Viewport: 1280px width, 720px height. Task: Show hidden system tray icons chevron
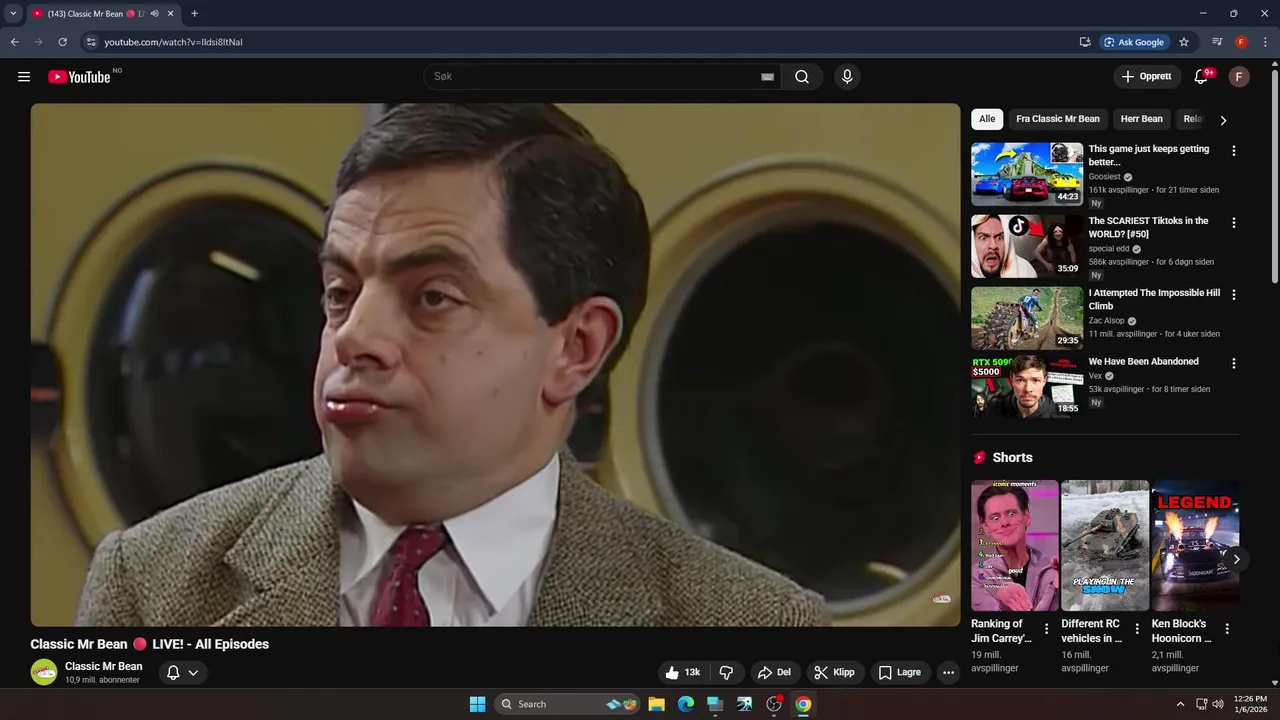(x=1180, y=704)
